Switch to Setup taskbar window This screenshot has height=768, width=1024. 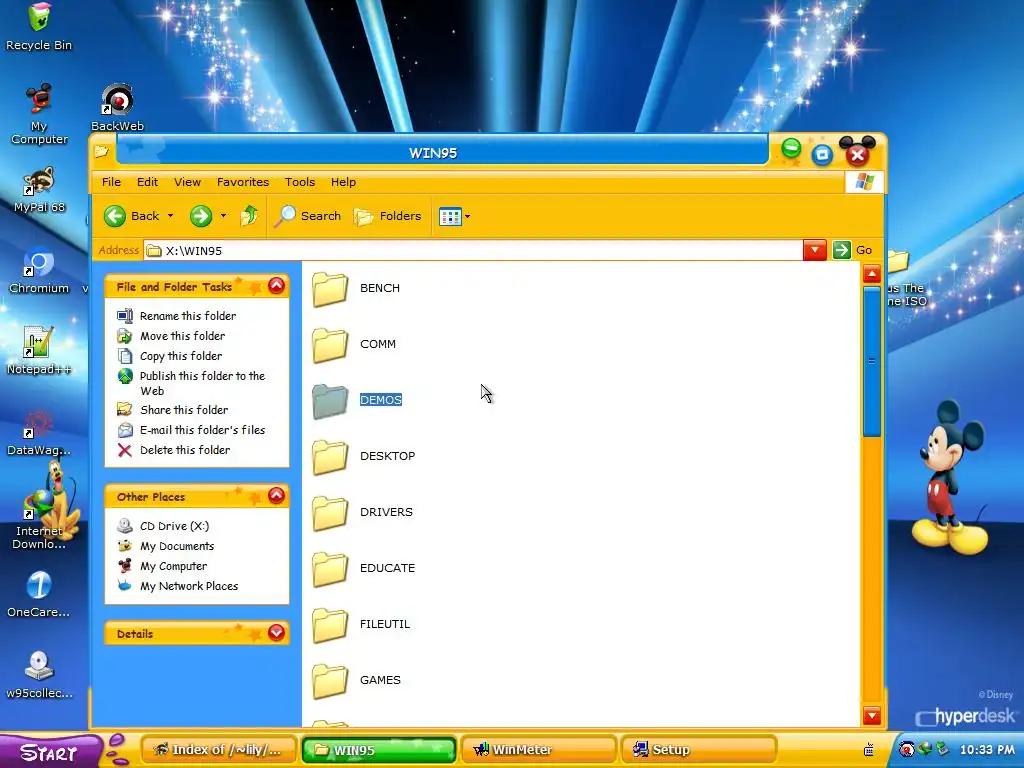(x=698, y=750)
